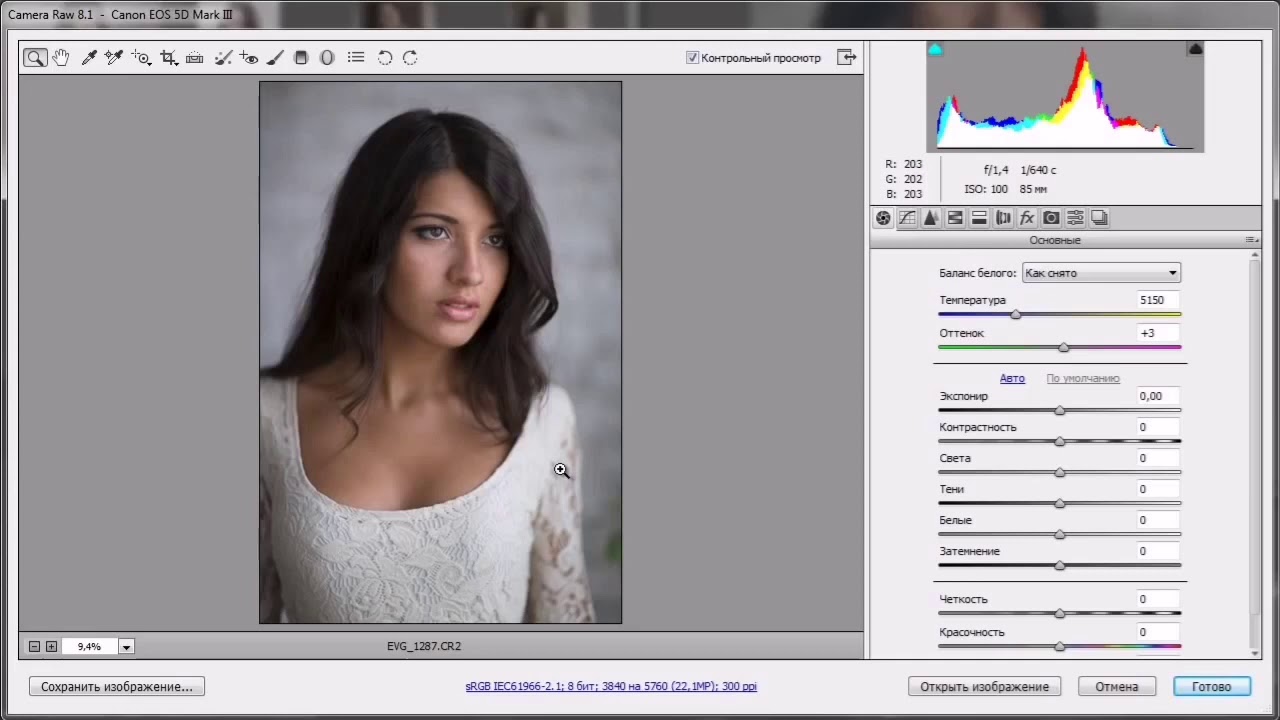Open the Основные panel options menu
This screenshot has height=720, width=1280.
1251,240
